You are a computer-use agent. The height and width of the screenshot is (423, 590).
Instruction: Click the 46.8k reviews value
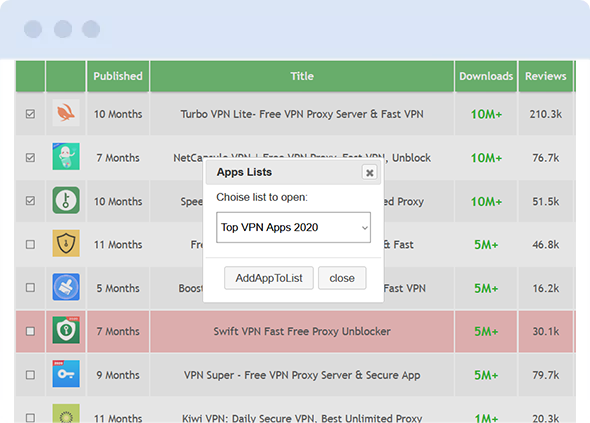[546, 245]
